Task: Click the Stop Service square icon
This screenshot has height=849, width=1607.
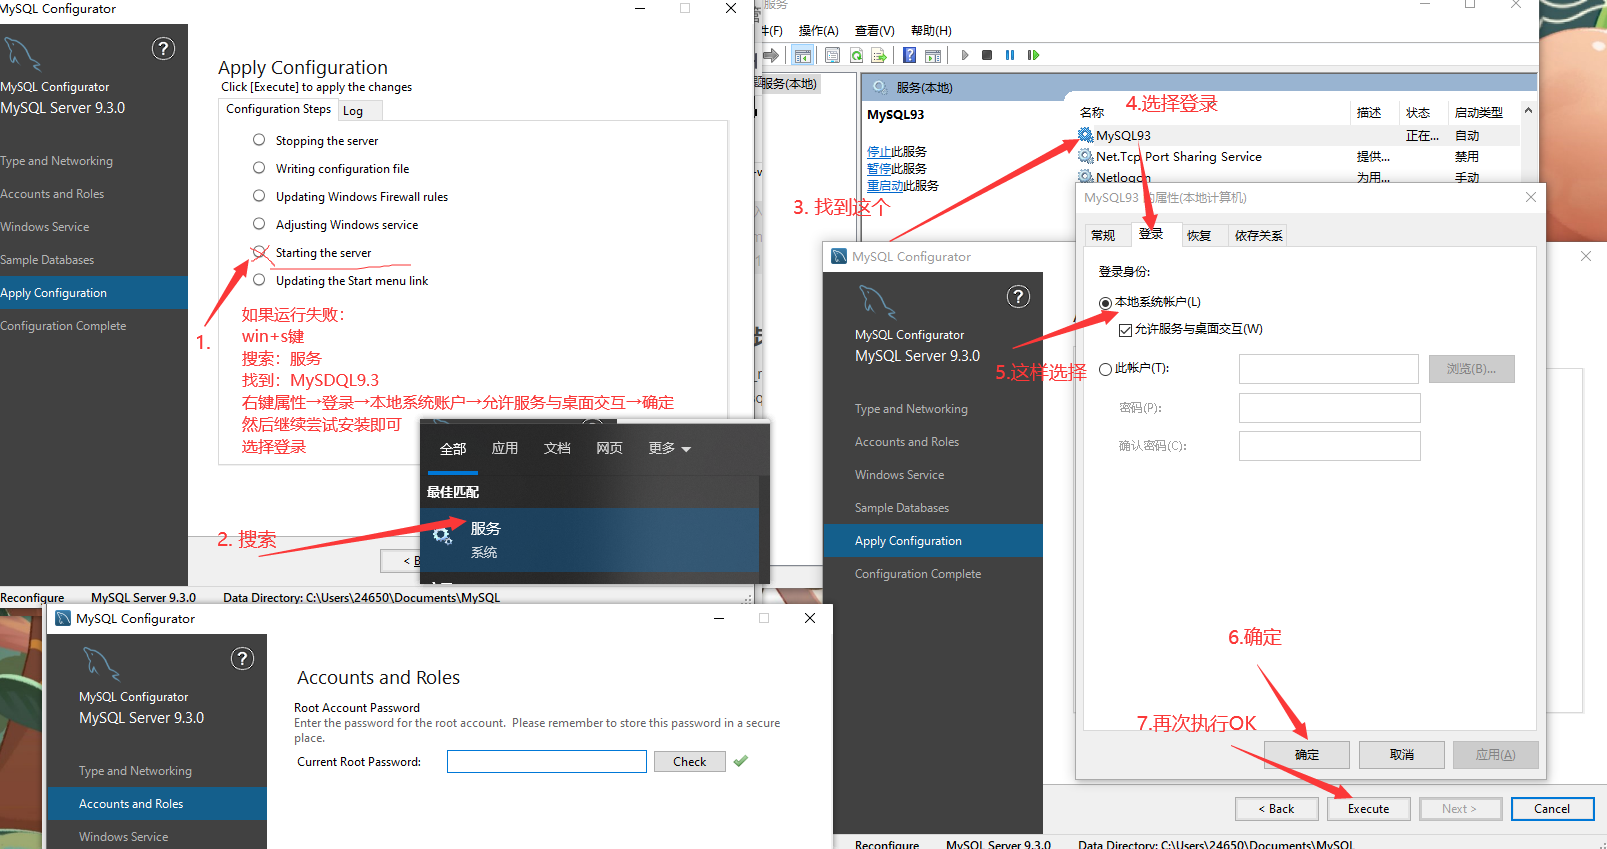Action: (x=987, y=55)
